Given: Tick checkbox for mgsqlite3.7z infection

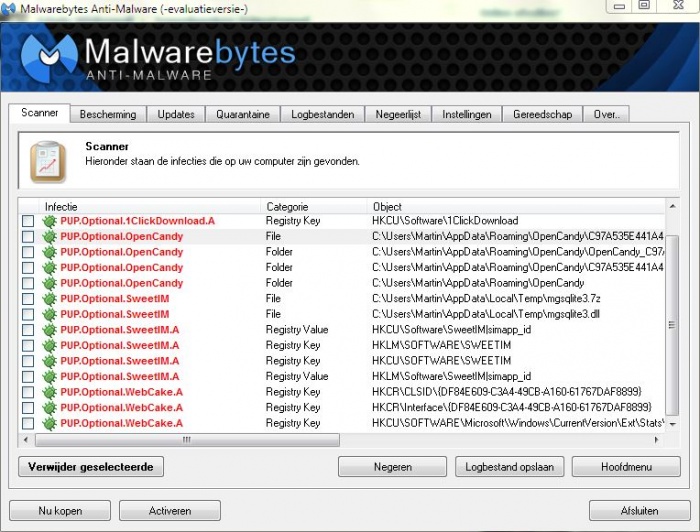Looking at the screenshot, I should click(28, 299).
